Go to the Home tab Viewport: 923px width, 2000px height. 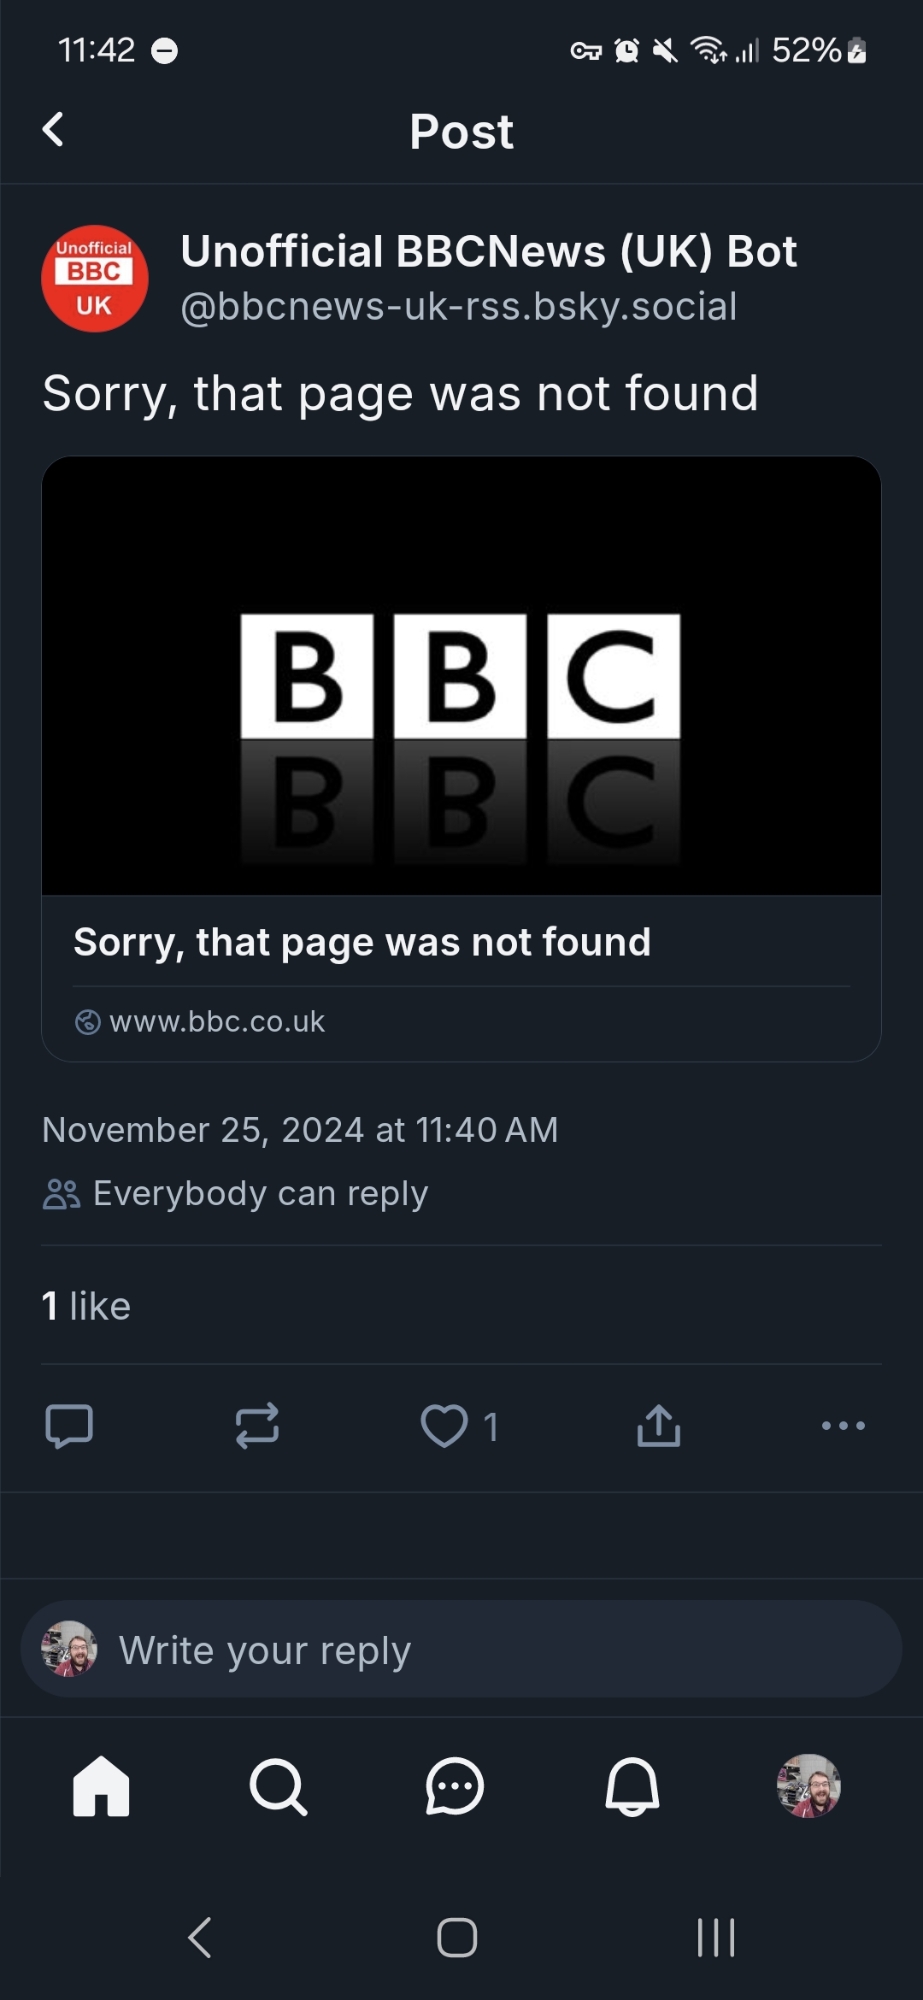tap(101, 1786)
